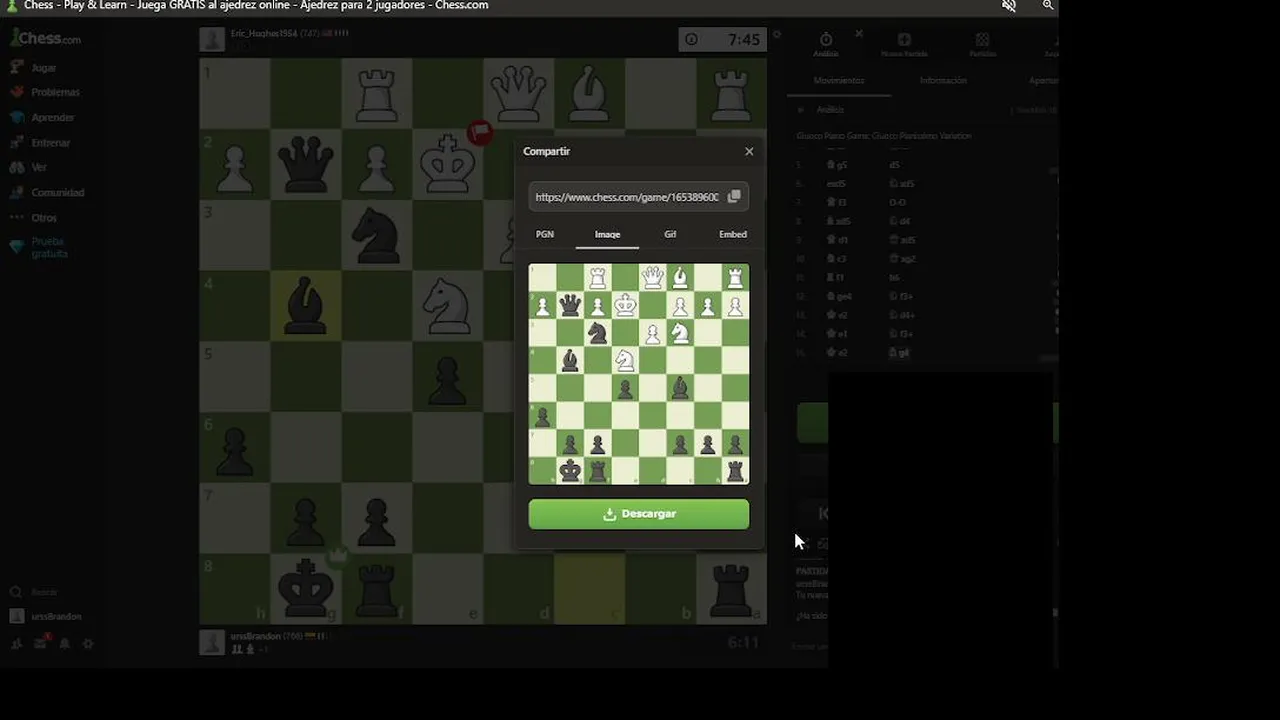Open the notifications bell icon
Screen dimensions: 1280x720
(64, 644)
